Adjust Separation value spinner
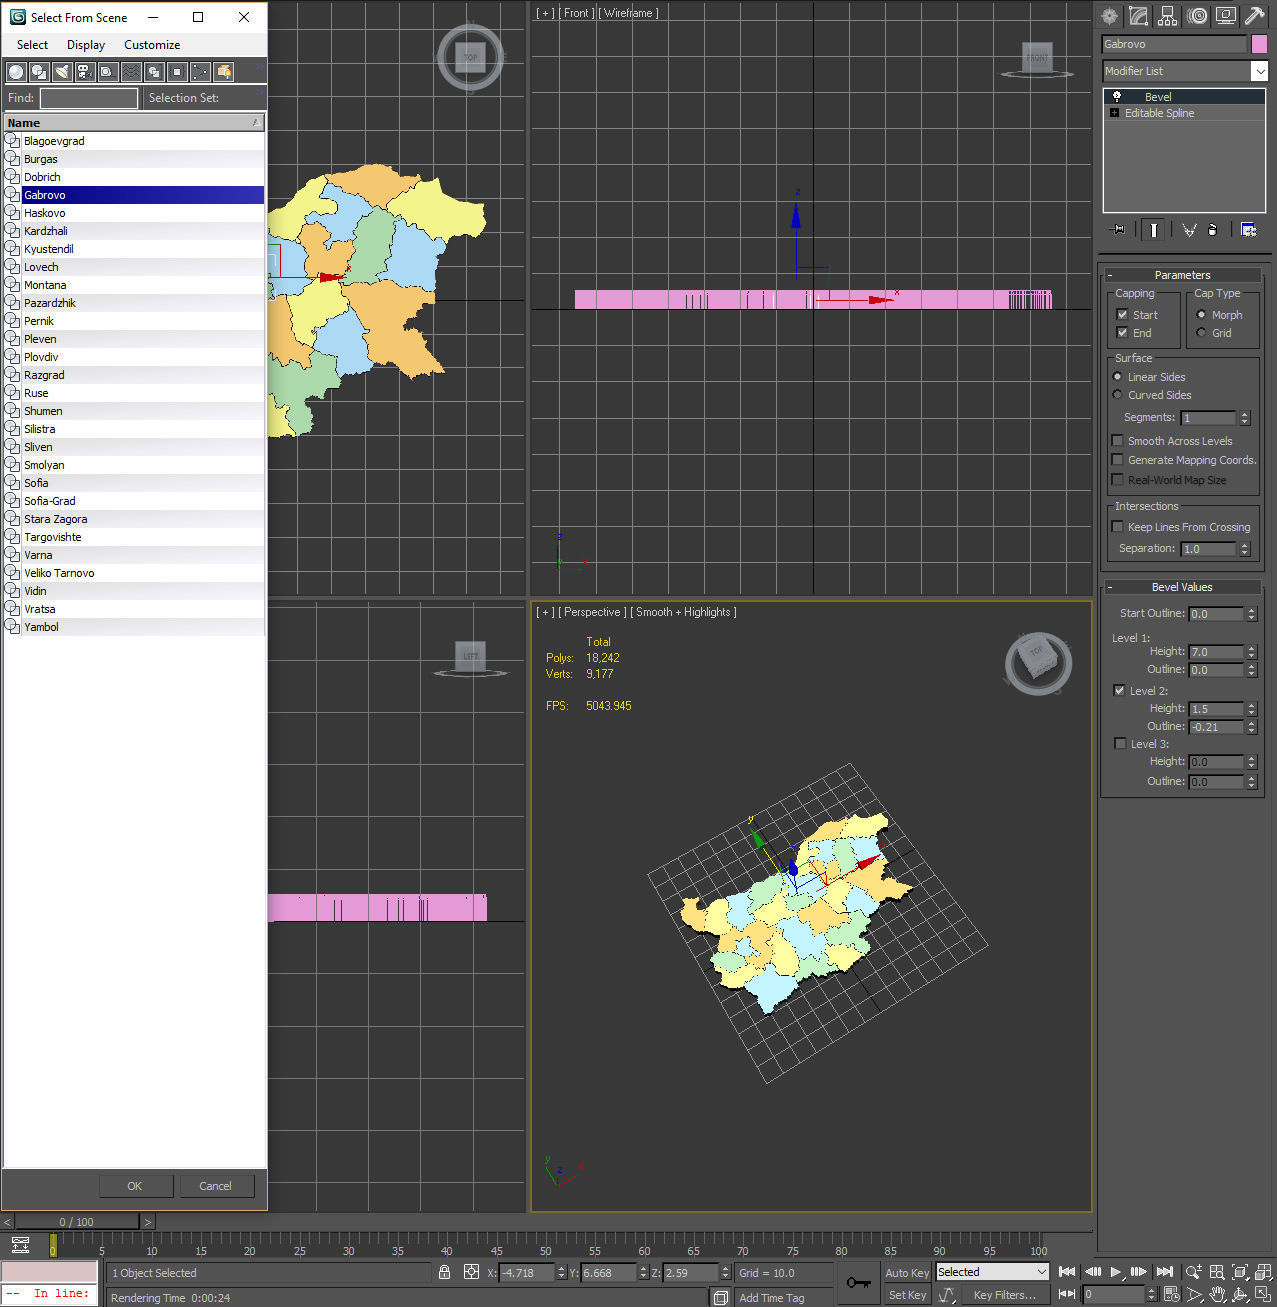Screen dimensions: 1277x1307 pyautogui.click(x=1245, y=548)
